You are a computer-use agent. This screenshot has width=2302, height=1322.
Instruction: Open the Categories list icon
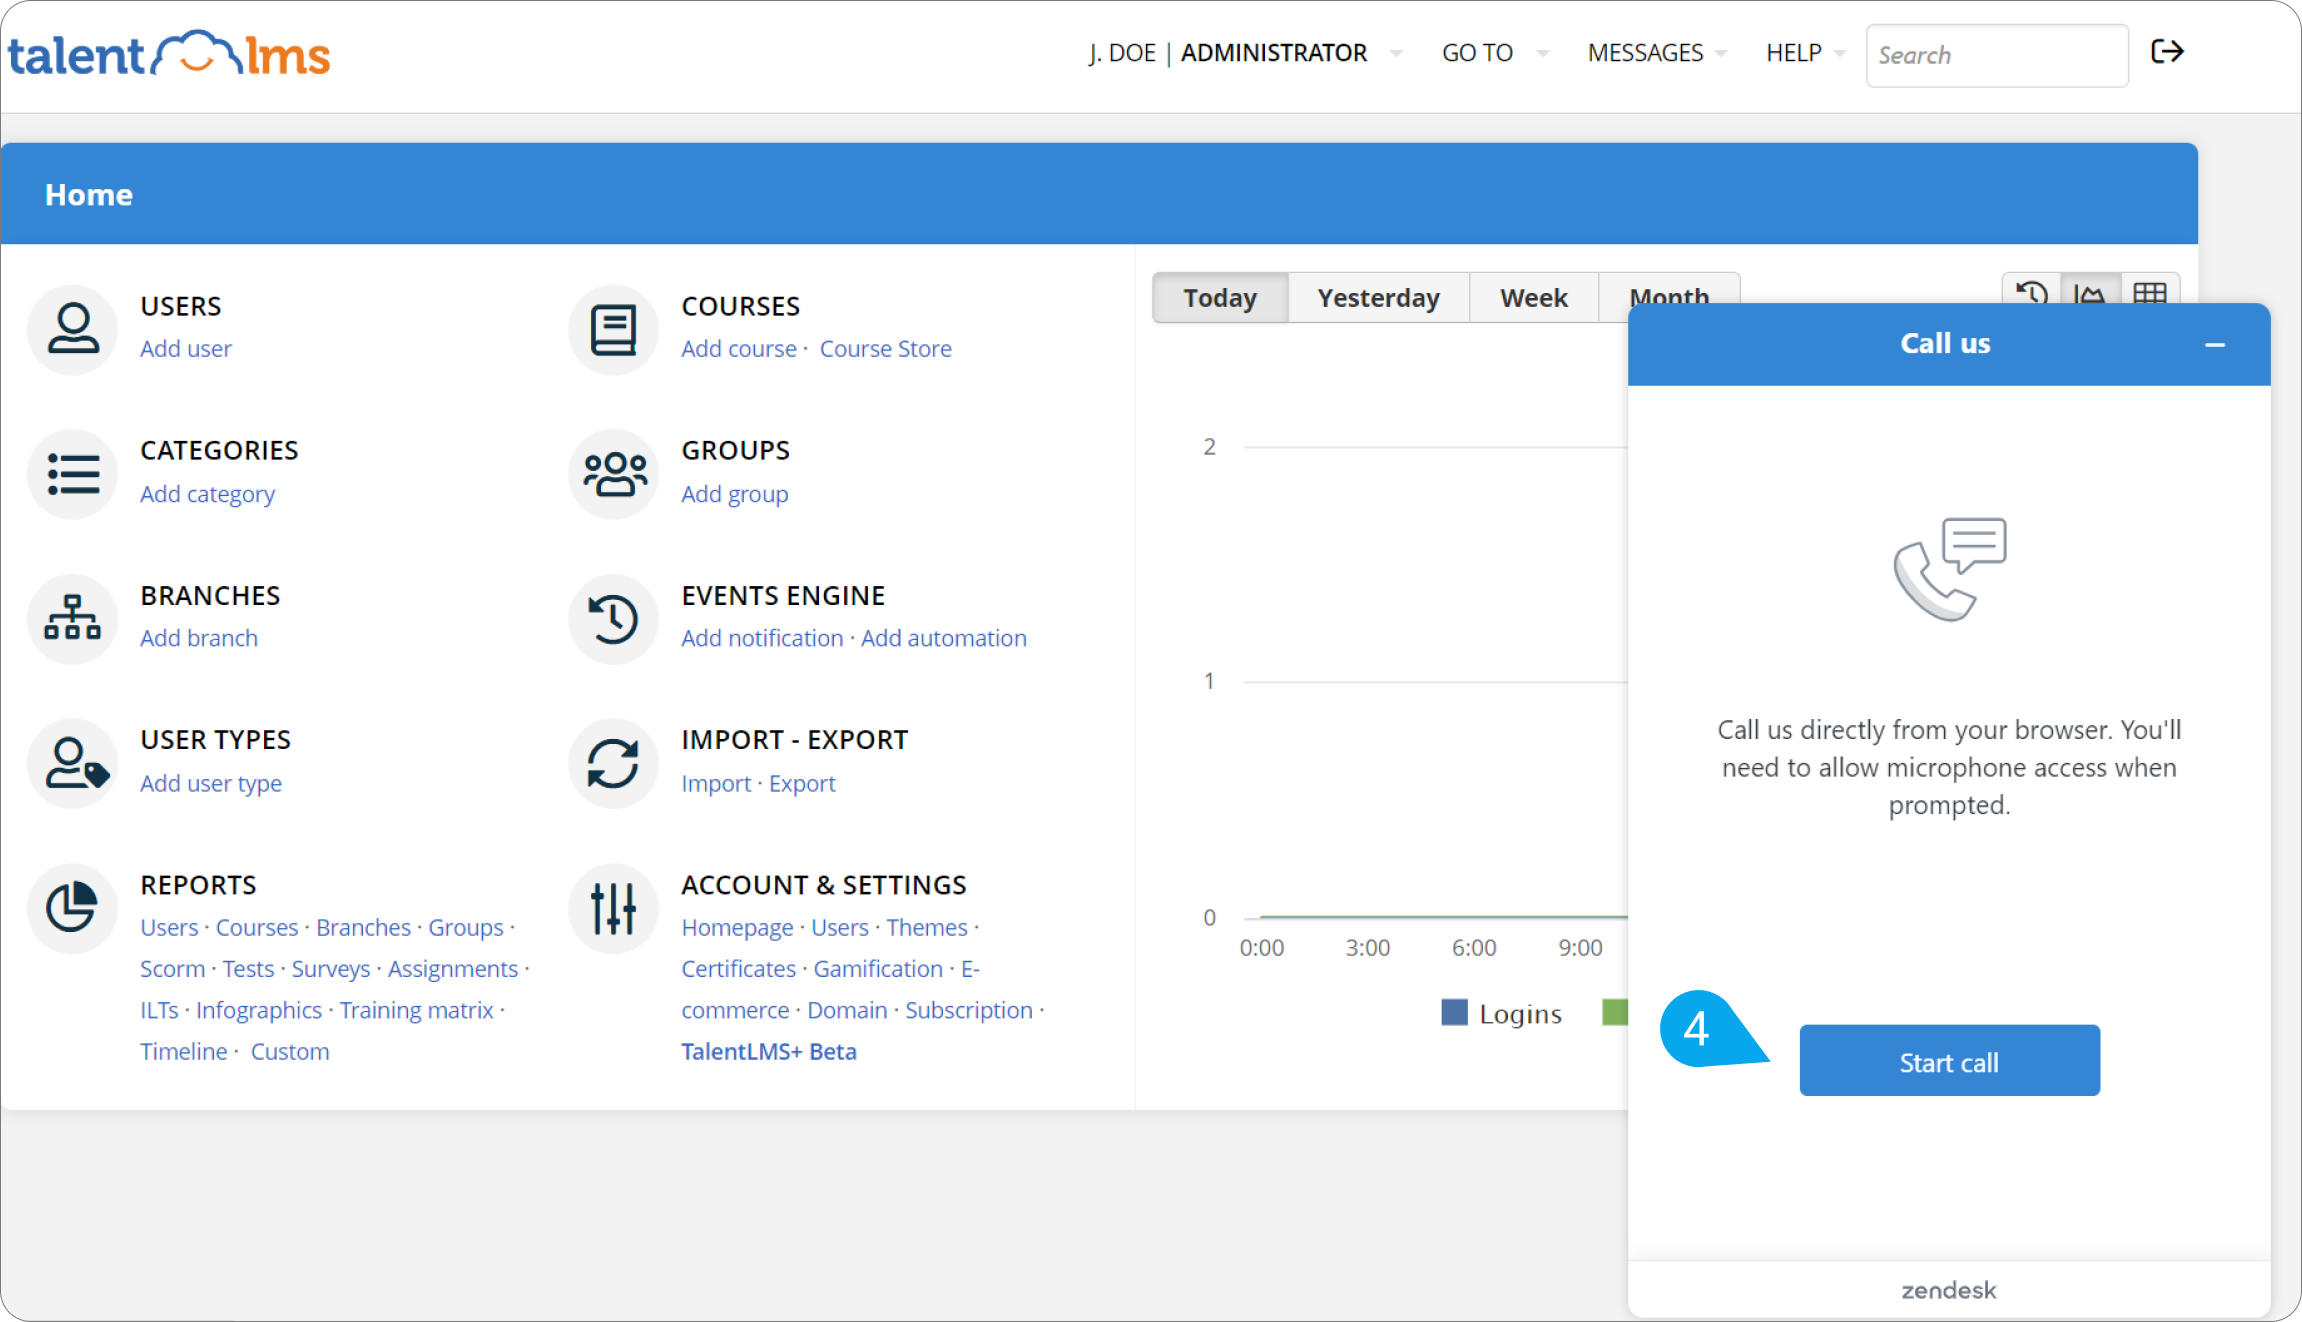point(73,474)
